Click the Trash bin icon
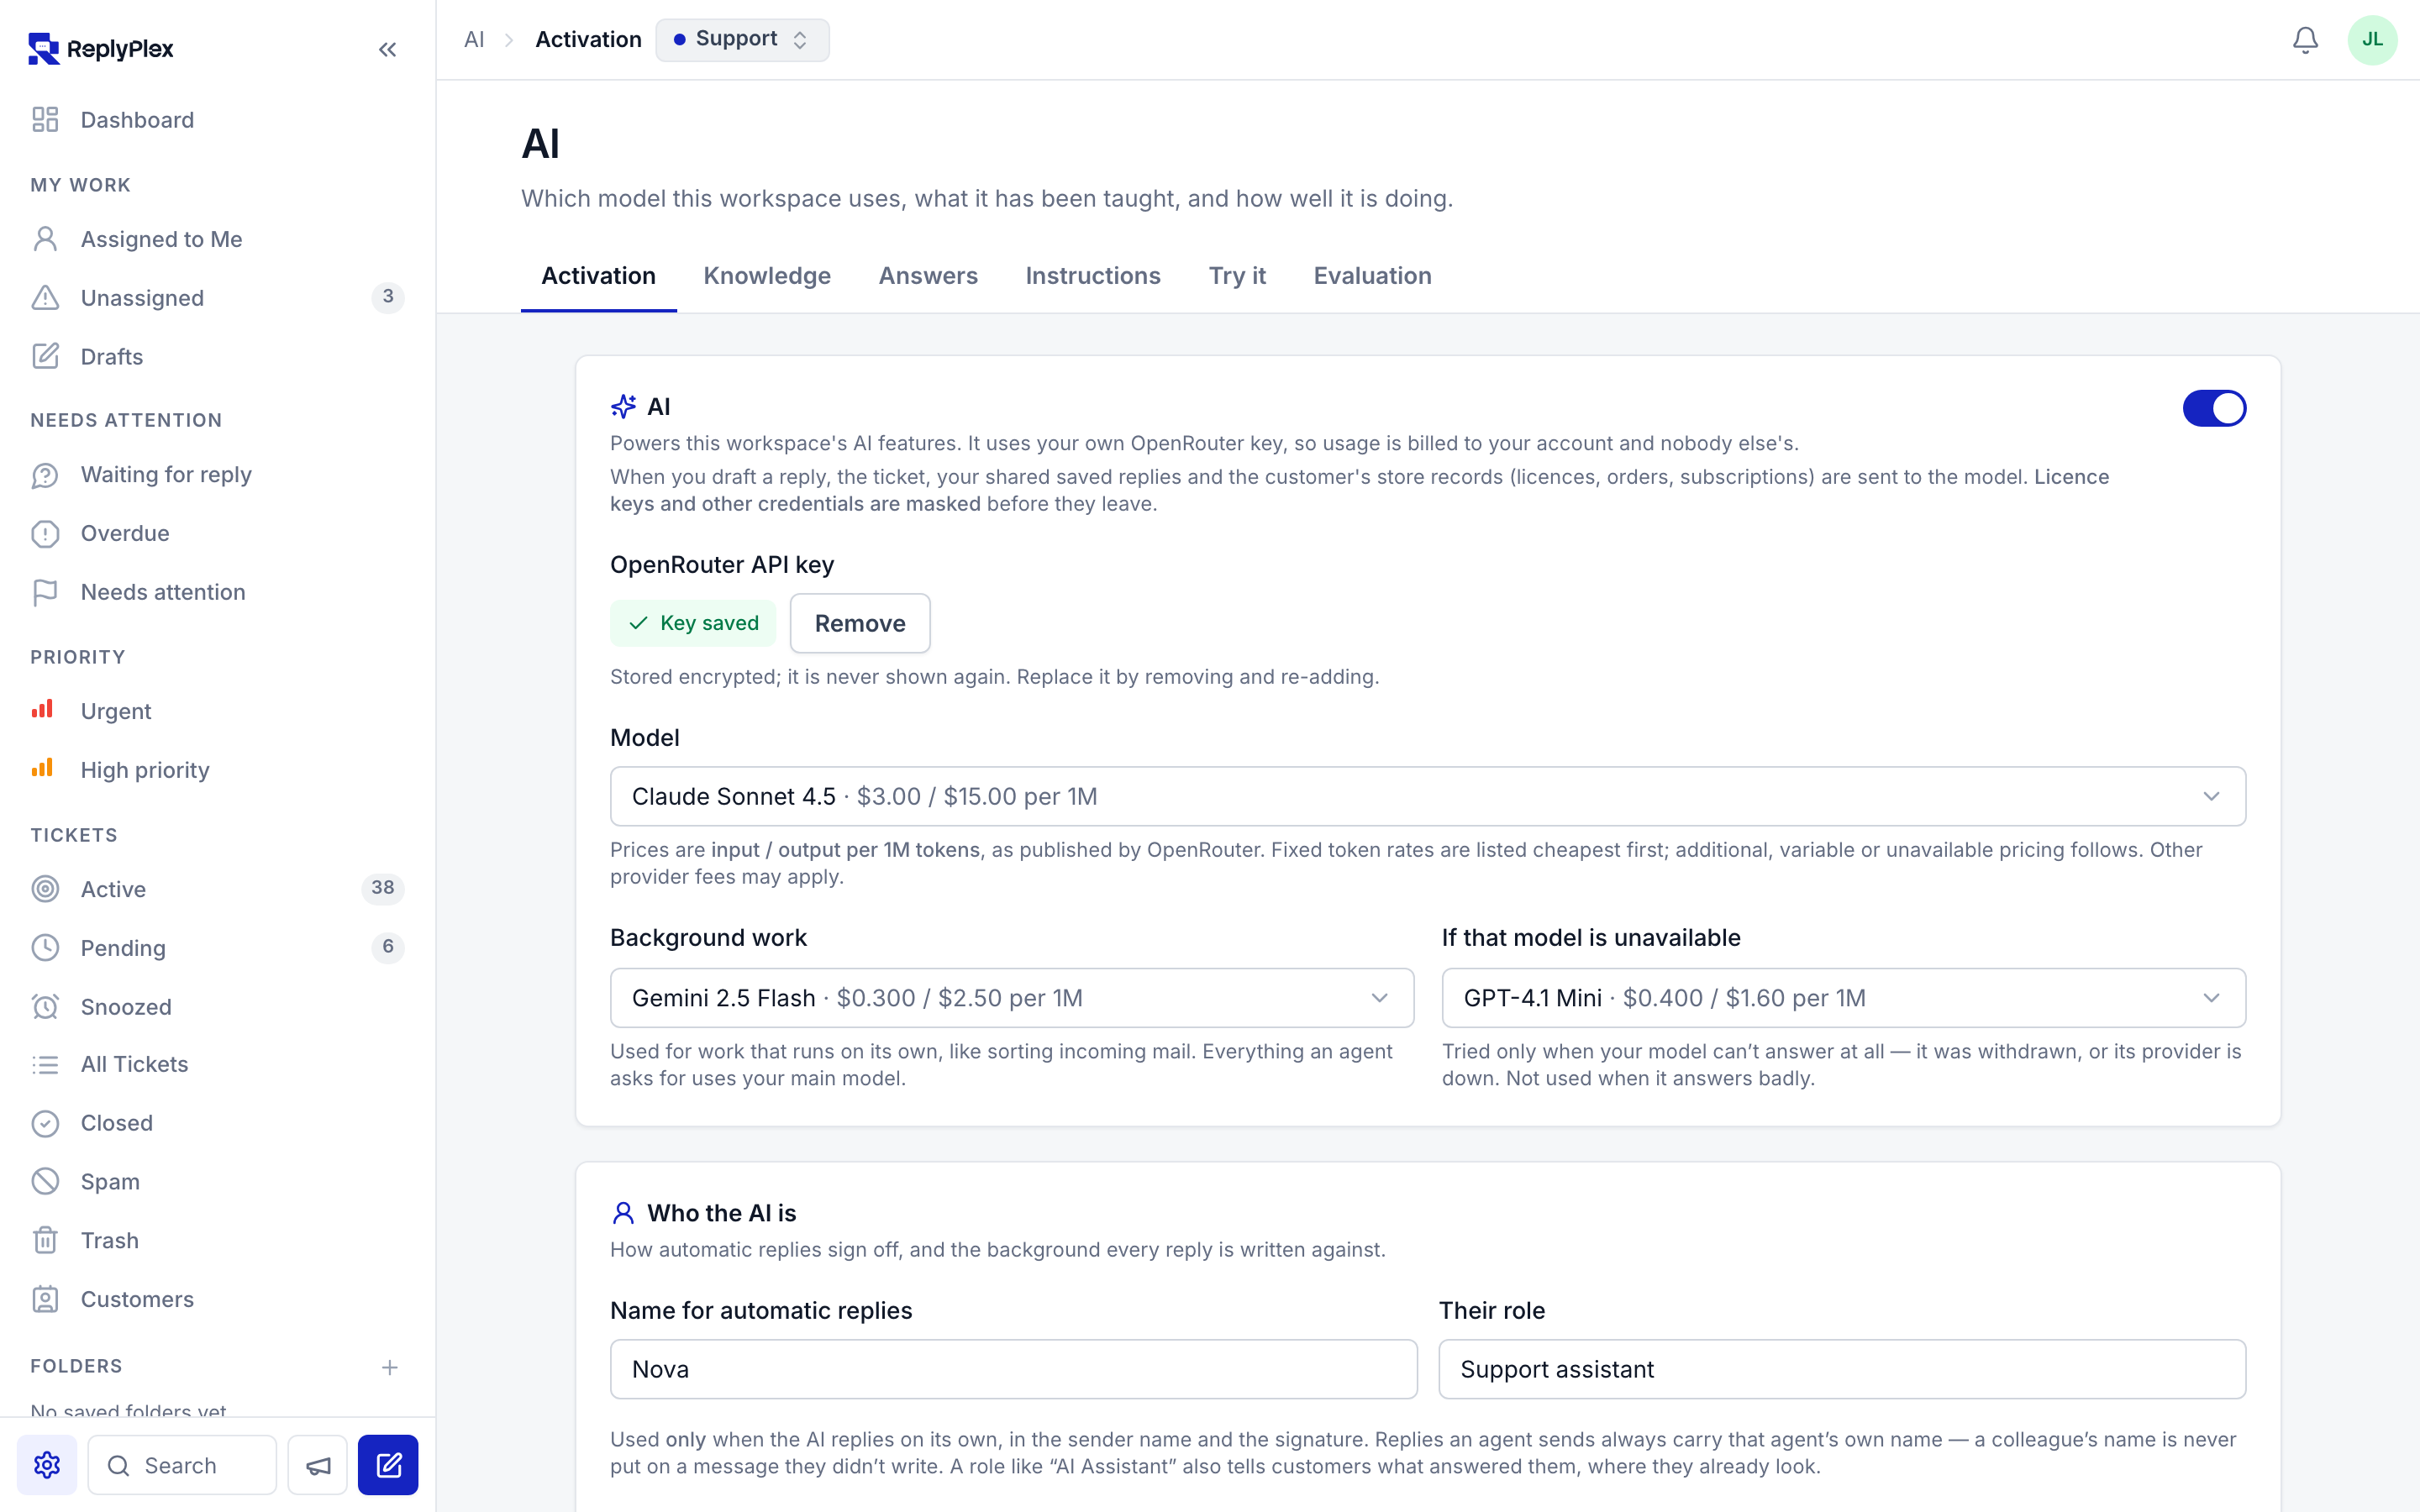Screen dimensions: 2420x1512 [x=45, y=1240]
